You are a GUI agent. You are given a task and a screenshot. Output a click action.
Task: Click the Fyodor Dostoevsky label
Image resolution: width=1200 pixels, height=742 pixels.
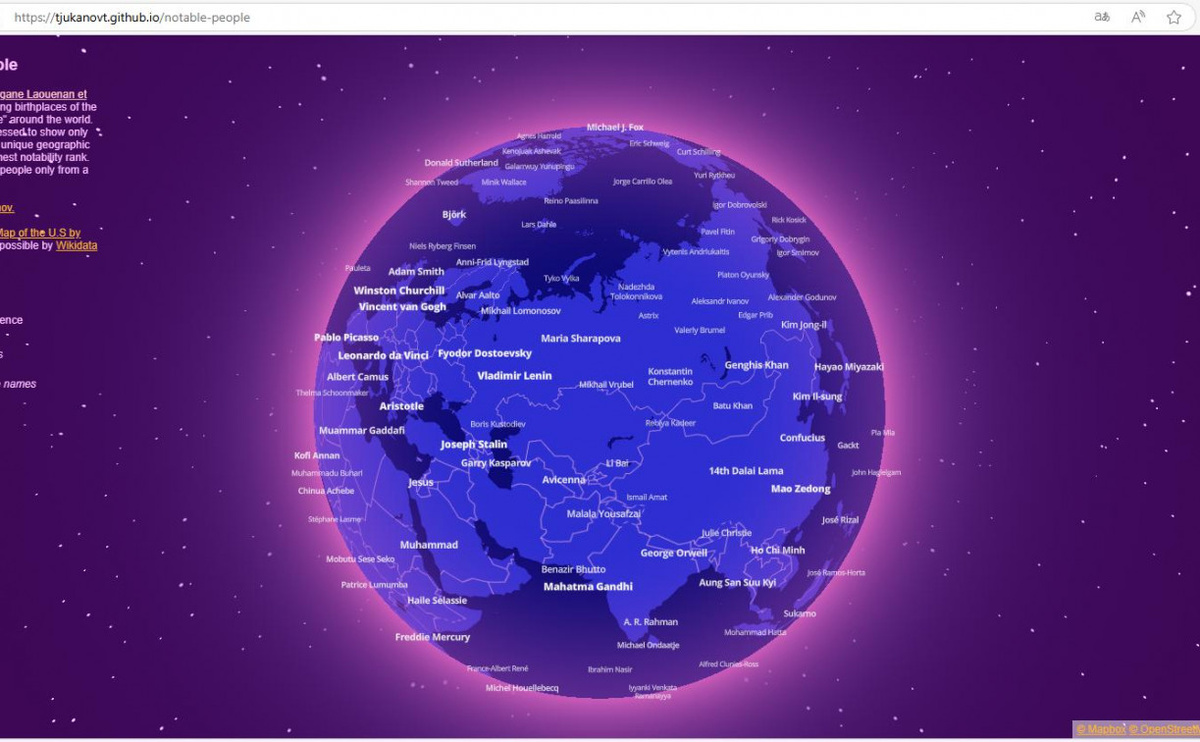point(485,353)
